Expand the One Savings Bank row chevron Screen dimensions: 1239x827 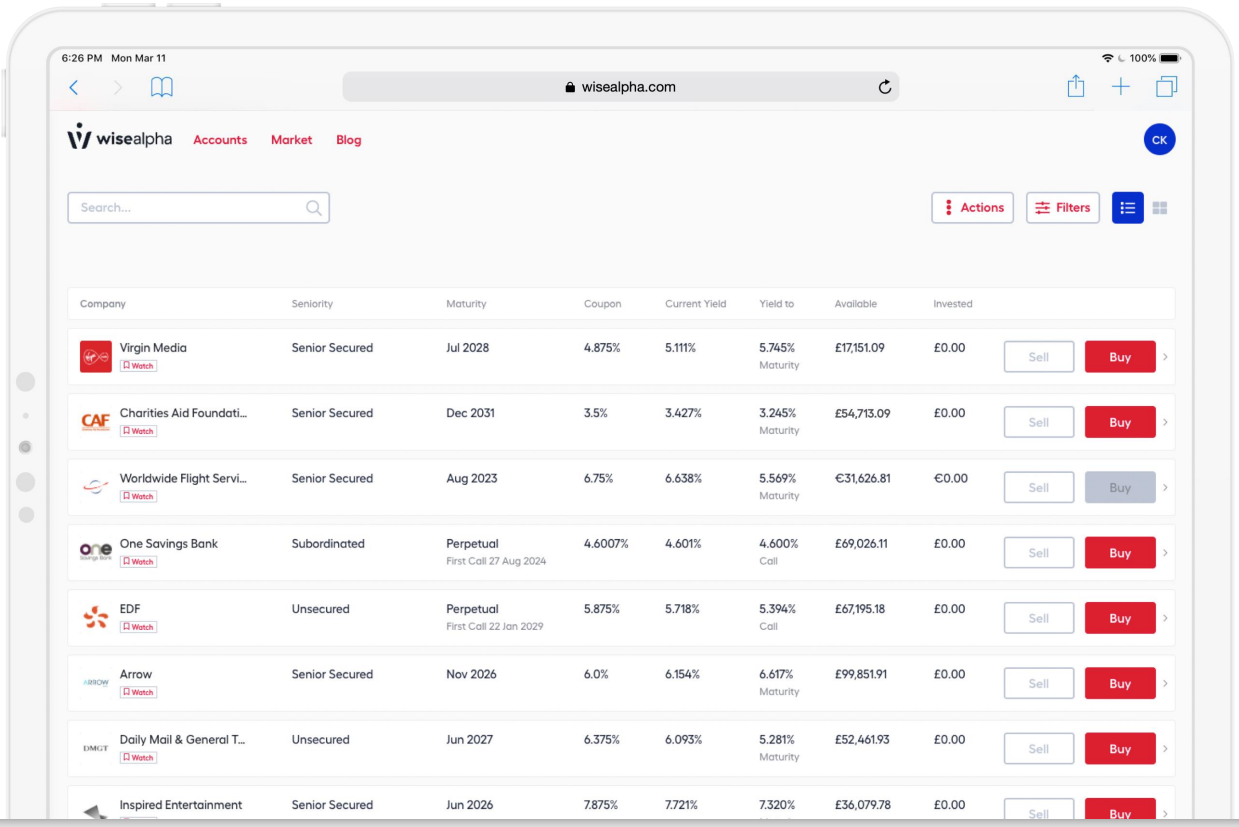1166,553
